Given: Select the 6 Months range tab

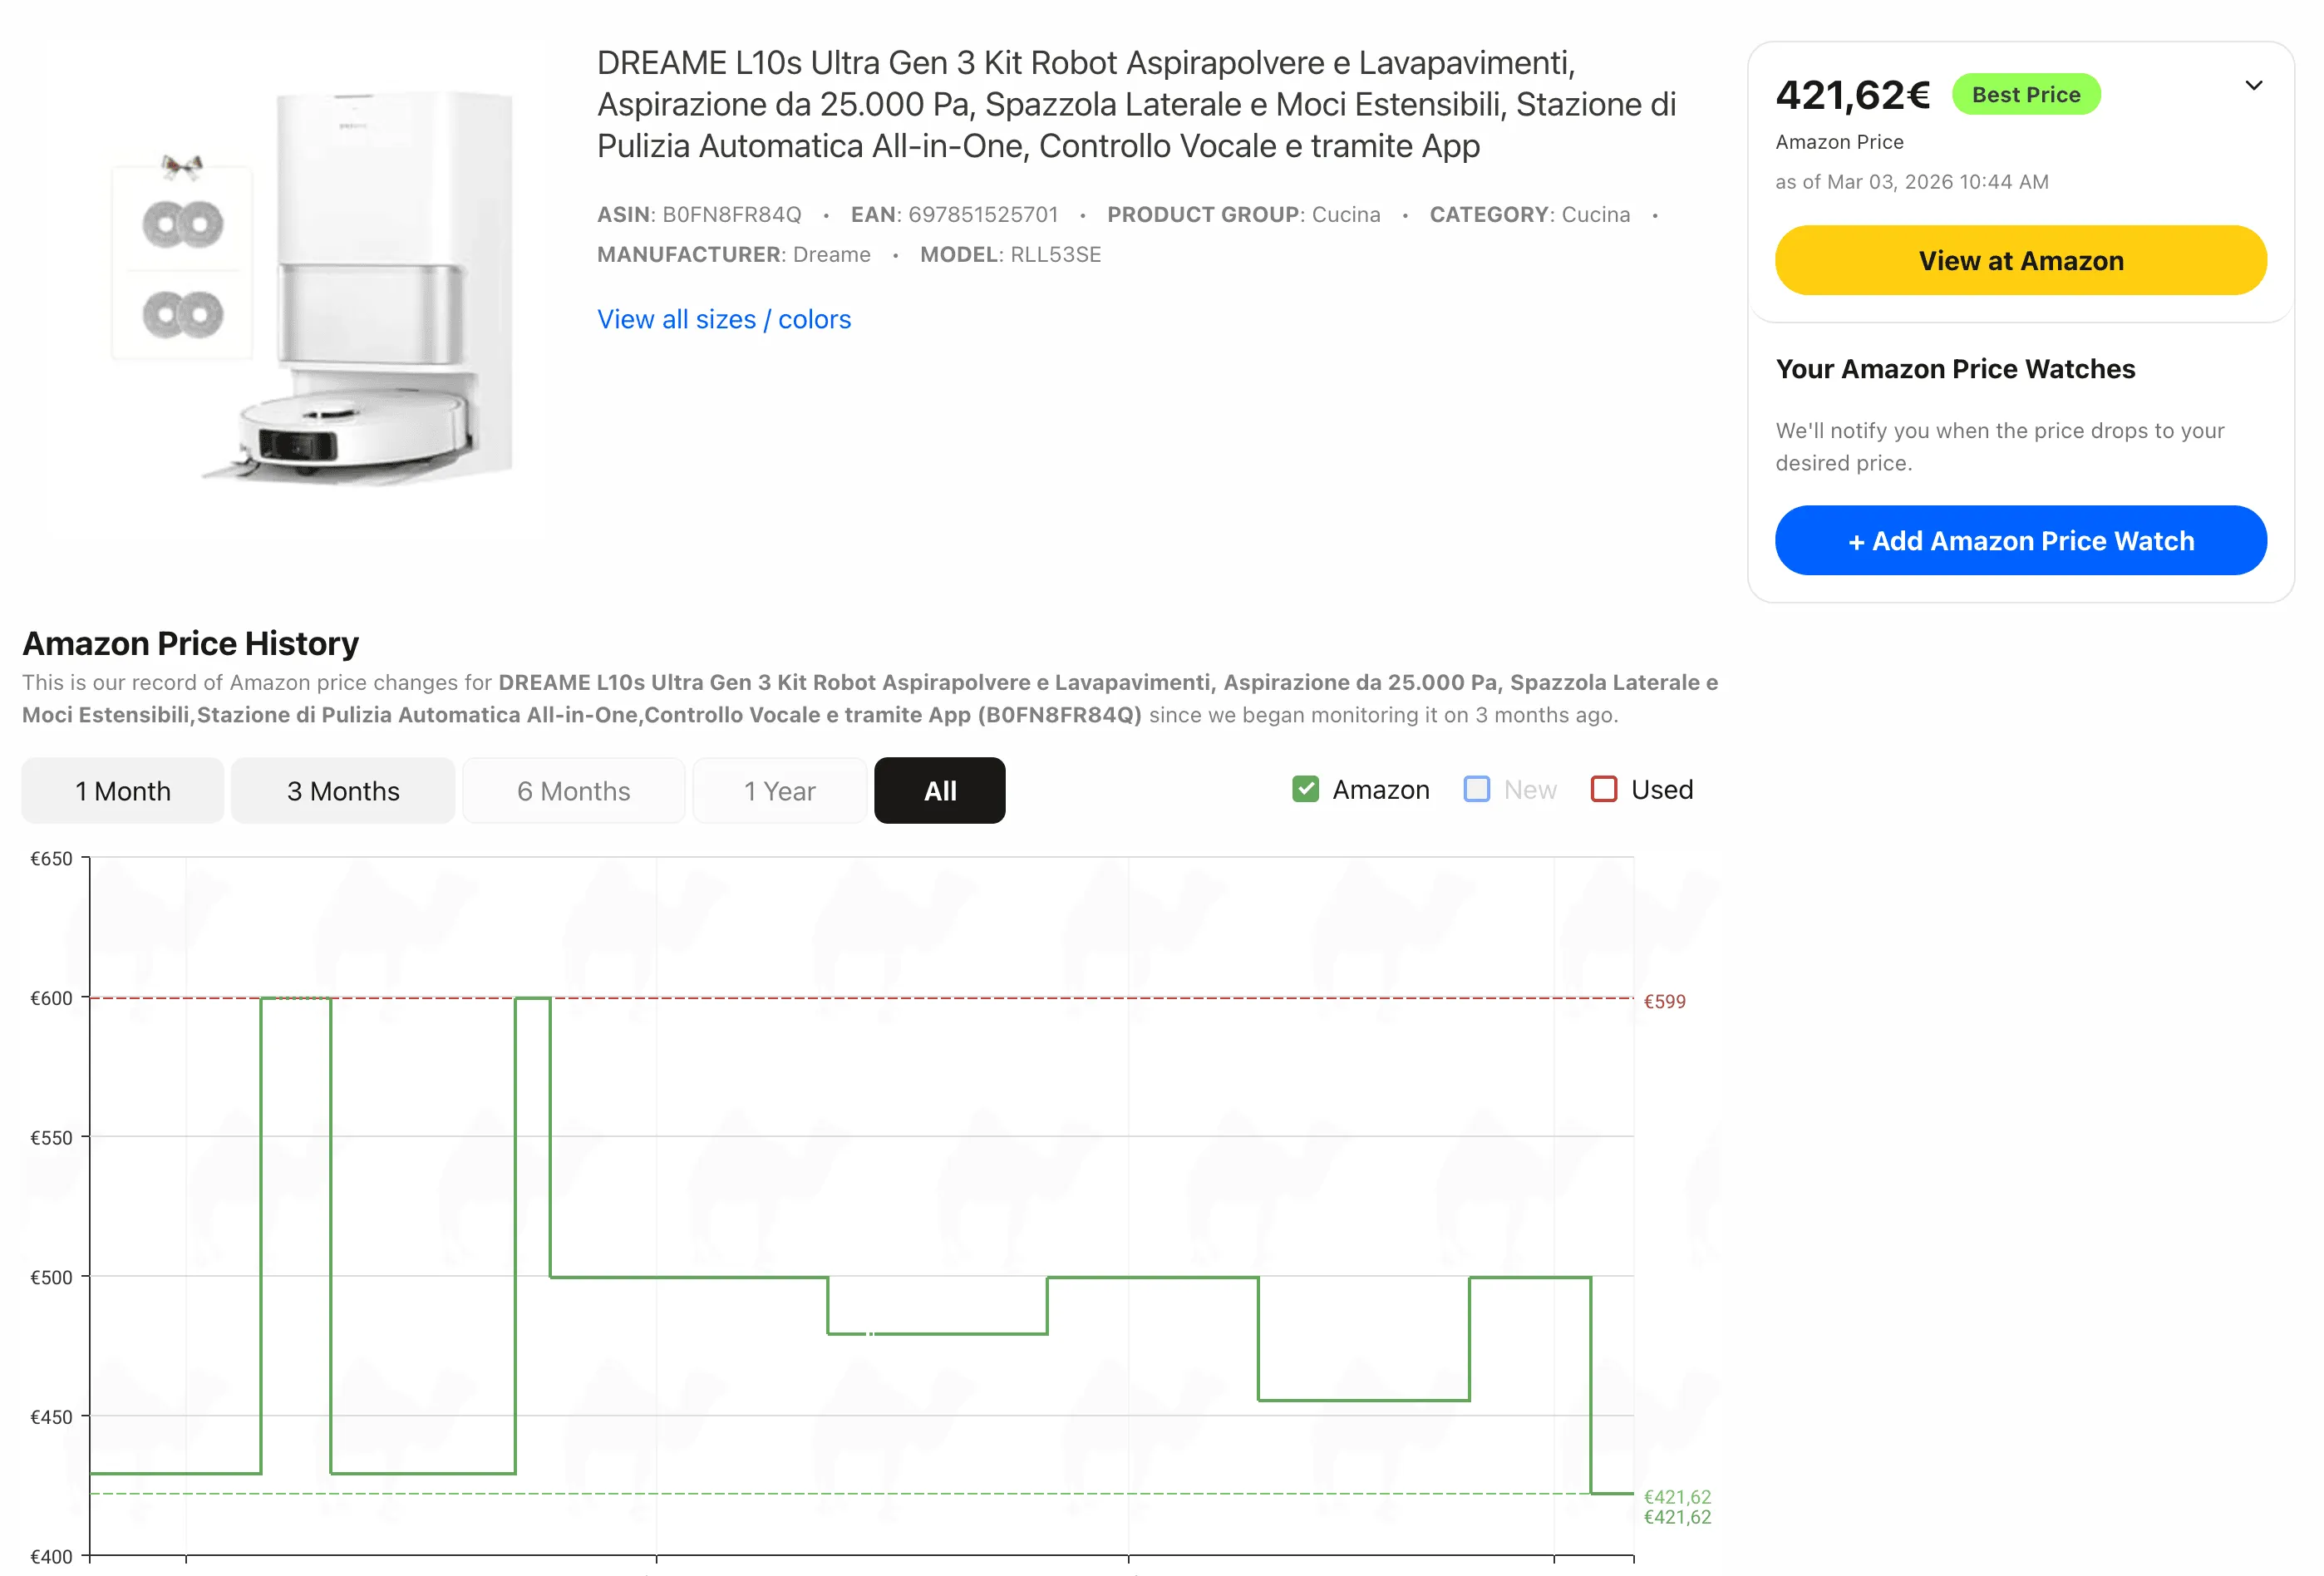Looking at the screenshot, I should click(x=573, y=791).
